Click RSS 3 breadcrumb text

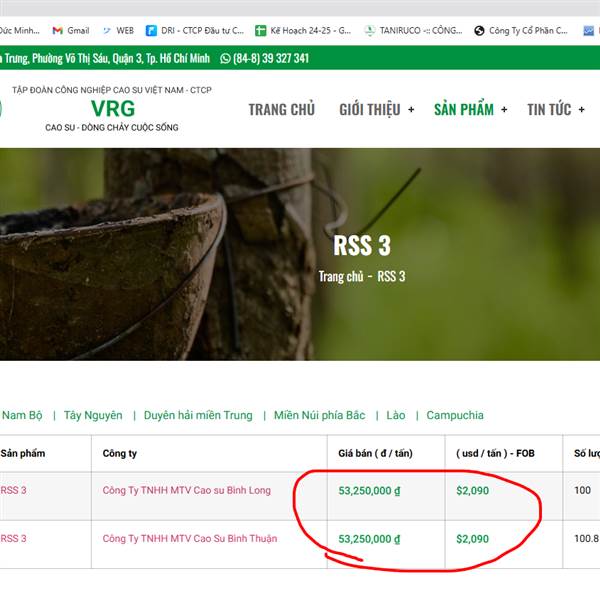[x=391, y=276]
